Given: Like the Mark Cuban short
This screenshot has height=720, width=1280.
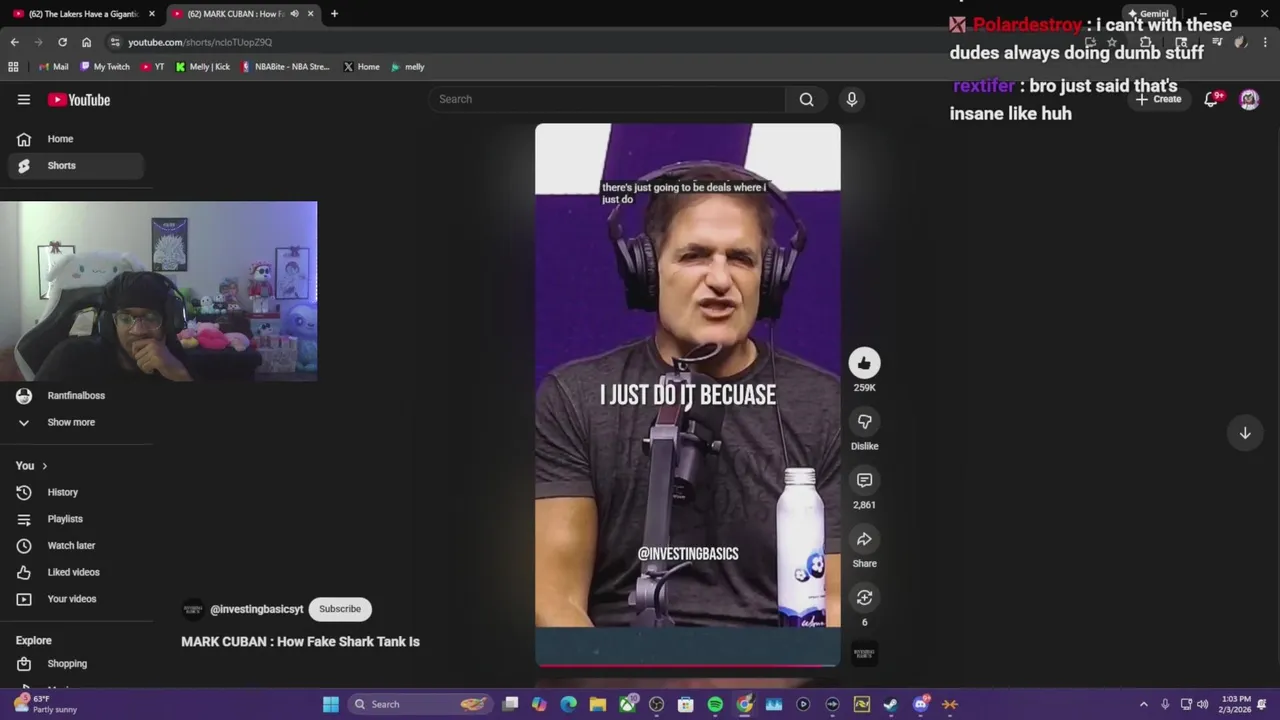Looking at the screenshot, I should point(864,363).
